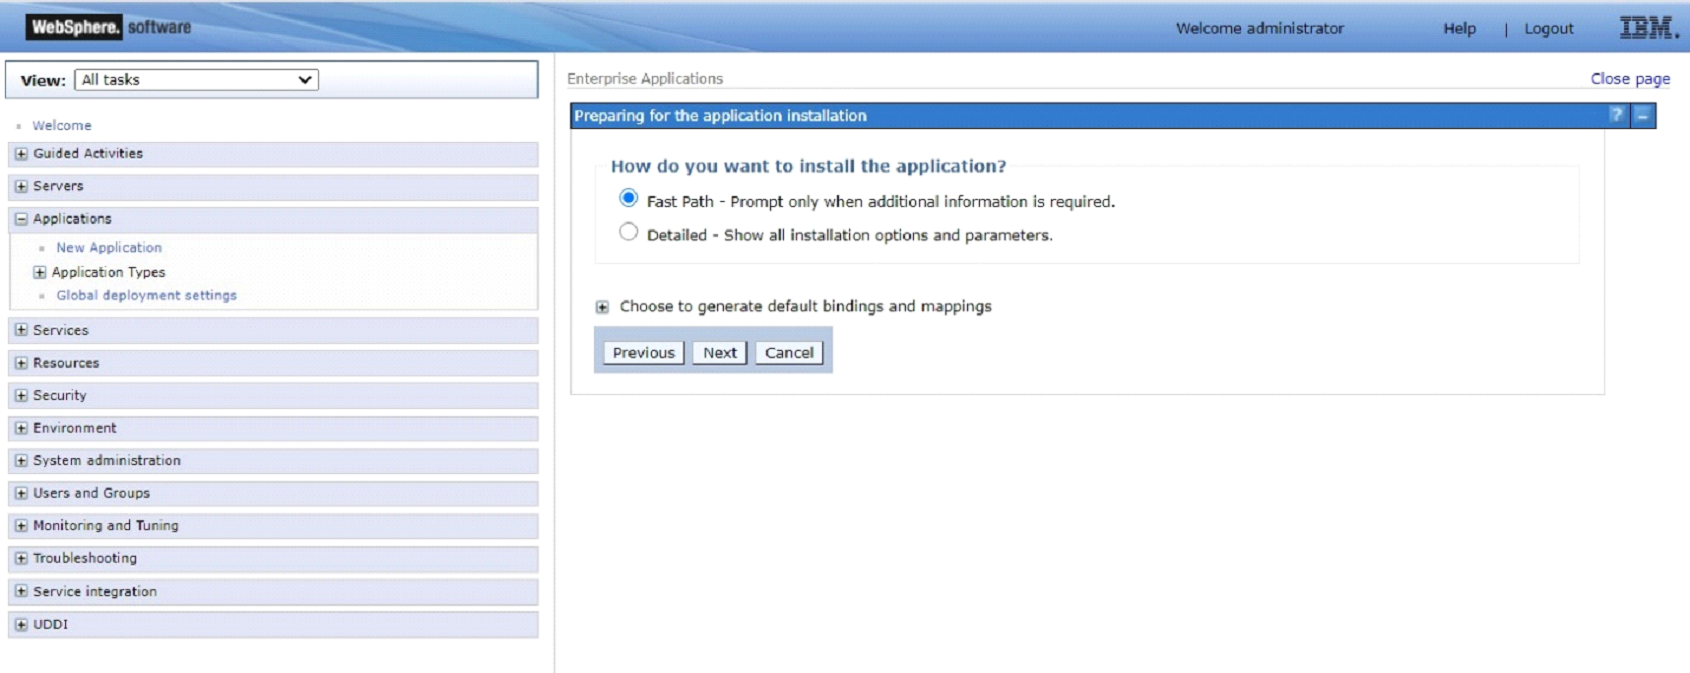1690x673 pixels.
Task: Click the Welcome administrator text
Action: pyautogui.click(x=1260, y=29)
